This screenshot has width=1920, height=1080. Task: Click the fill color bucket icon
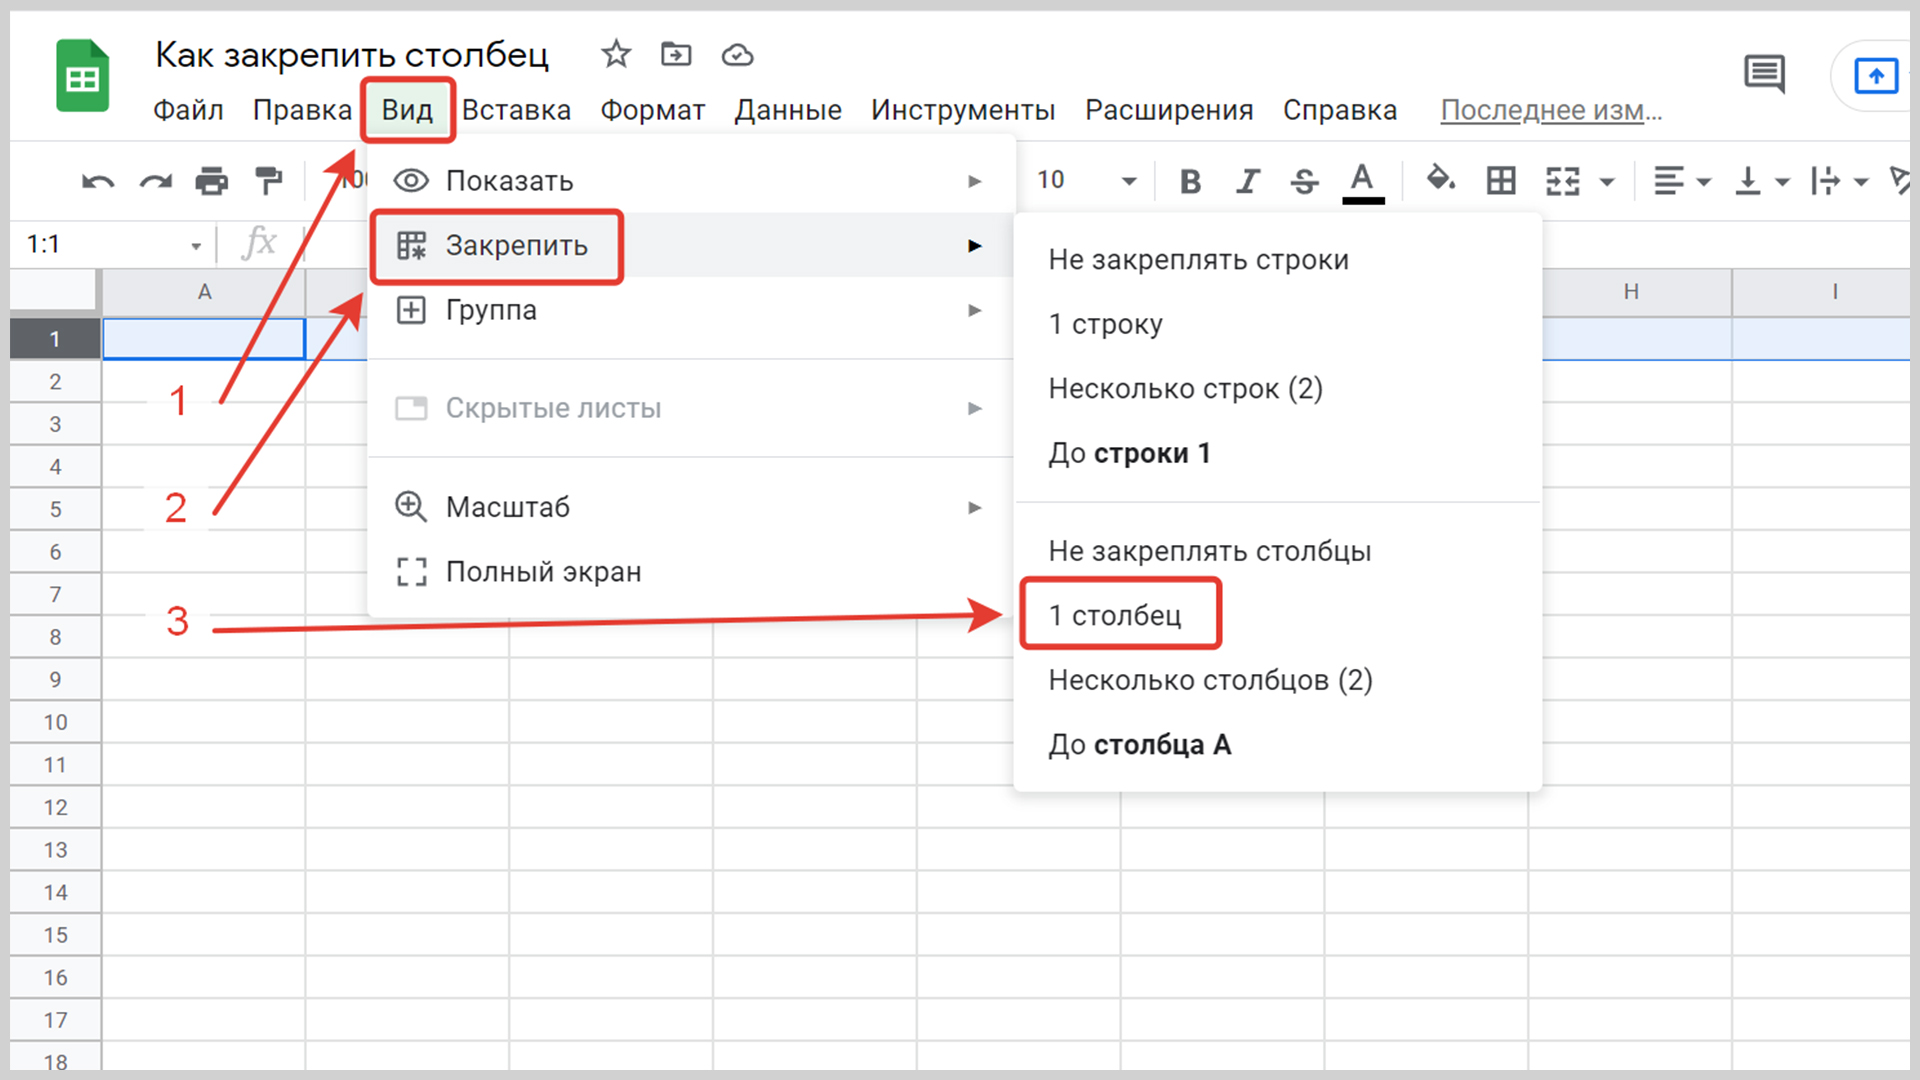click(x=1440, y=180)
